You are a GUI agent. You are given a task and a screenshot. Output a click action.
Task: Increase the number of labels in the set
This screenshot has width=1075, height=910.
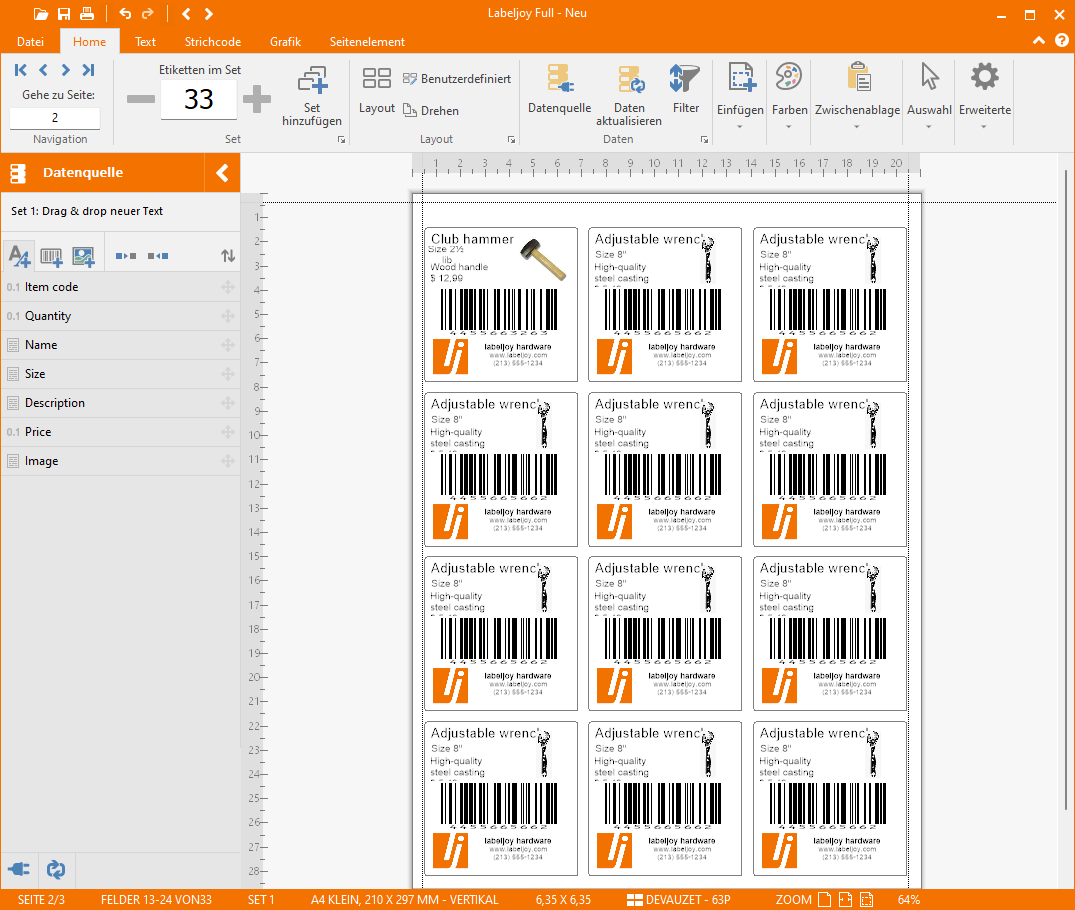pos(257,99)
